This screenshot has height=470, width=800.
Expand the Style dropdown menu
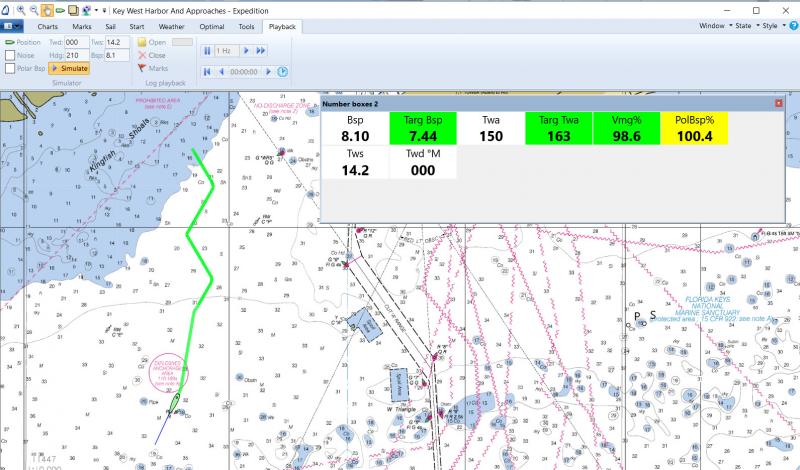(x=773, y=24)
